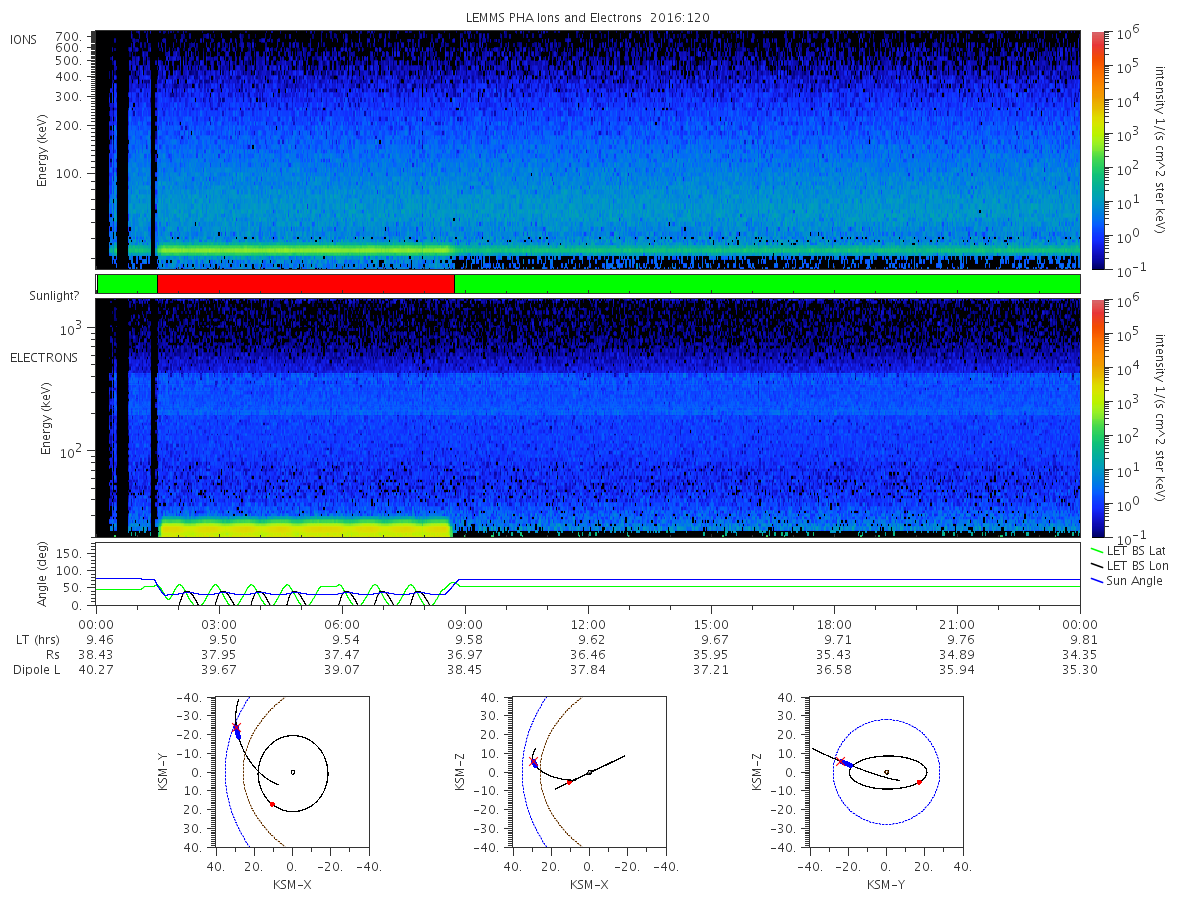Click the 18:00 time tick label
1200x900 pixels.
833,624
